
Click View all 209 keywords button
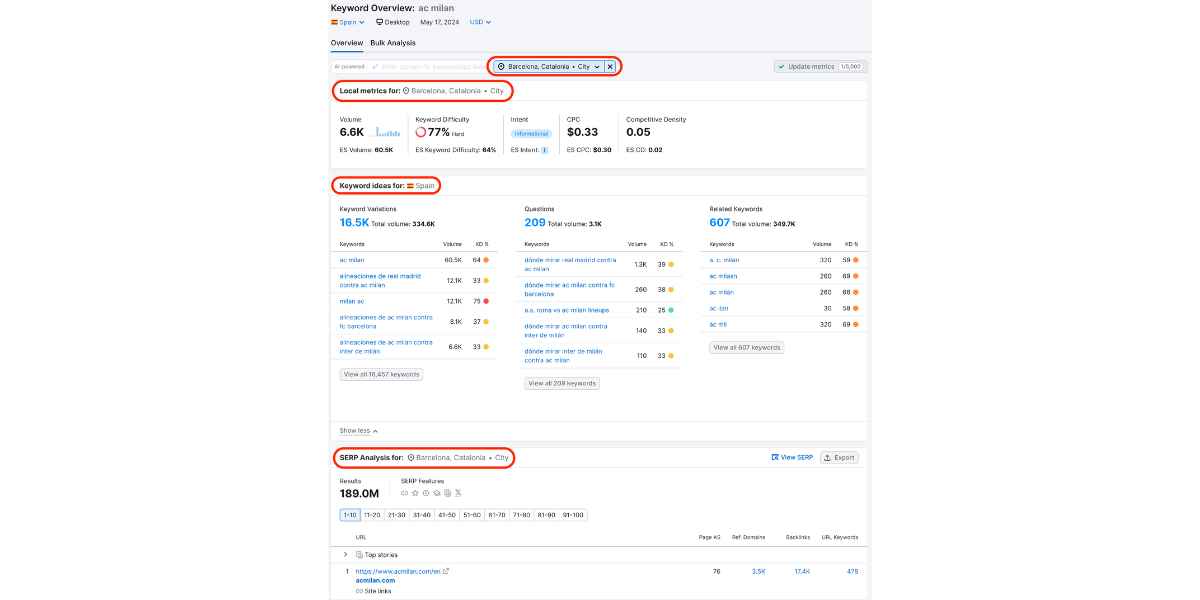click(x=562, y=383)
